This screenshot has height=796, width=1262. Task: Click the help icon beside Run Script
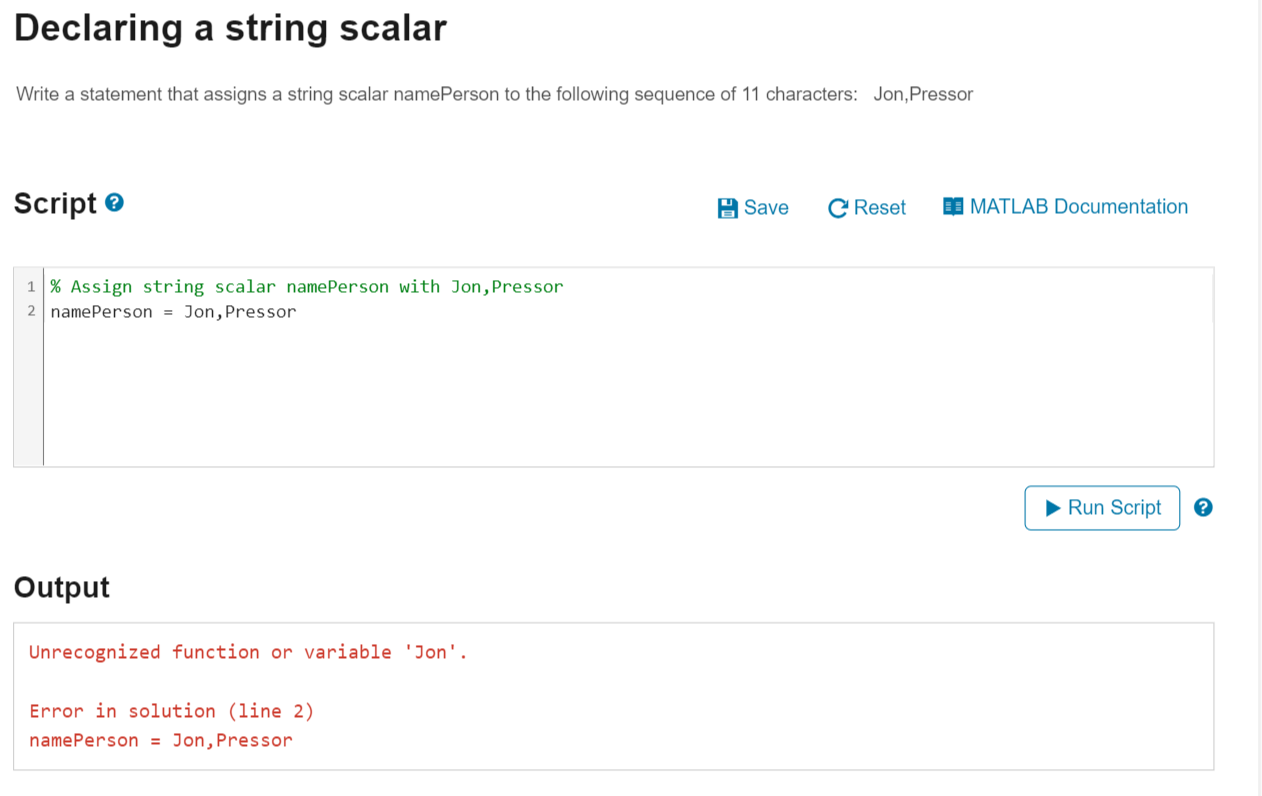pos(1204,507)
